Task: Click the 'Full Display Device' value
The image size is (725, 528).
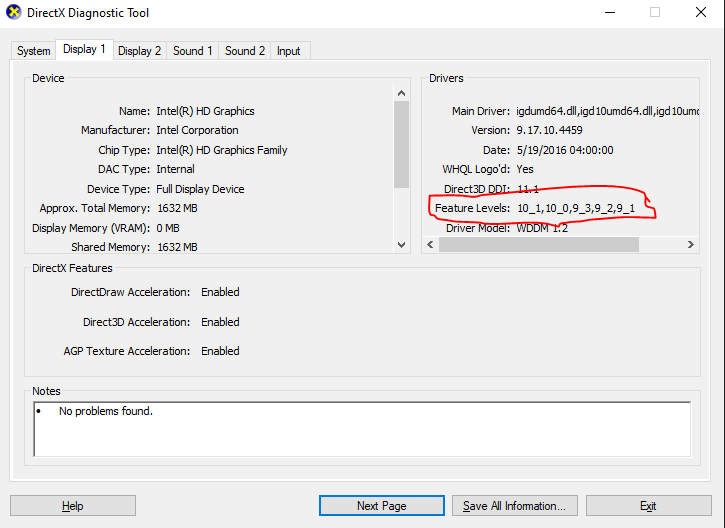Action: tap(200, 189)
